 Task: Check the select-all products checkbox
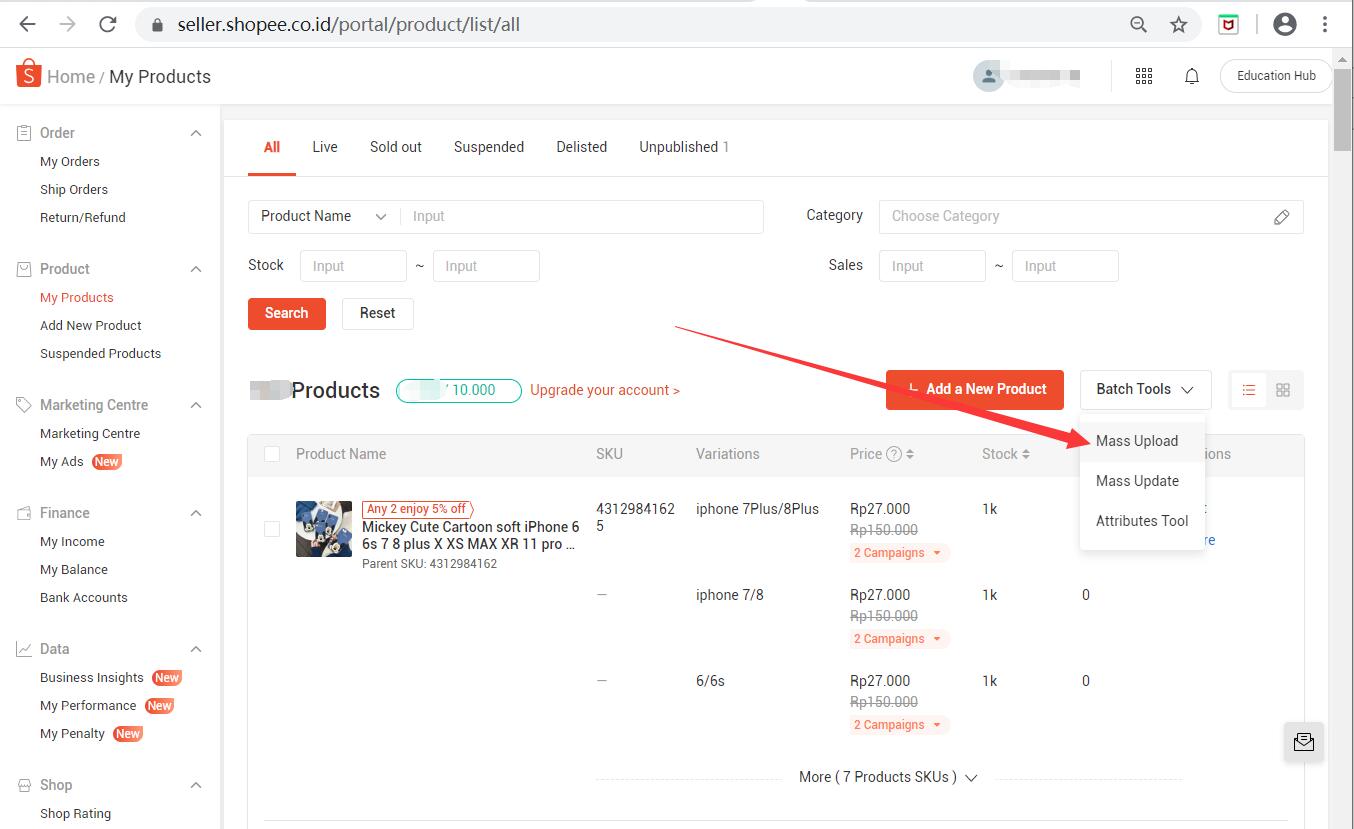272,454
